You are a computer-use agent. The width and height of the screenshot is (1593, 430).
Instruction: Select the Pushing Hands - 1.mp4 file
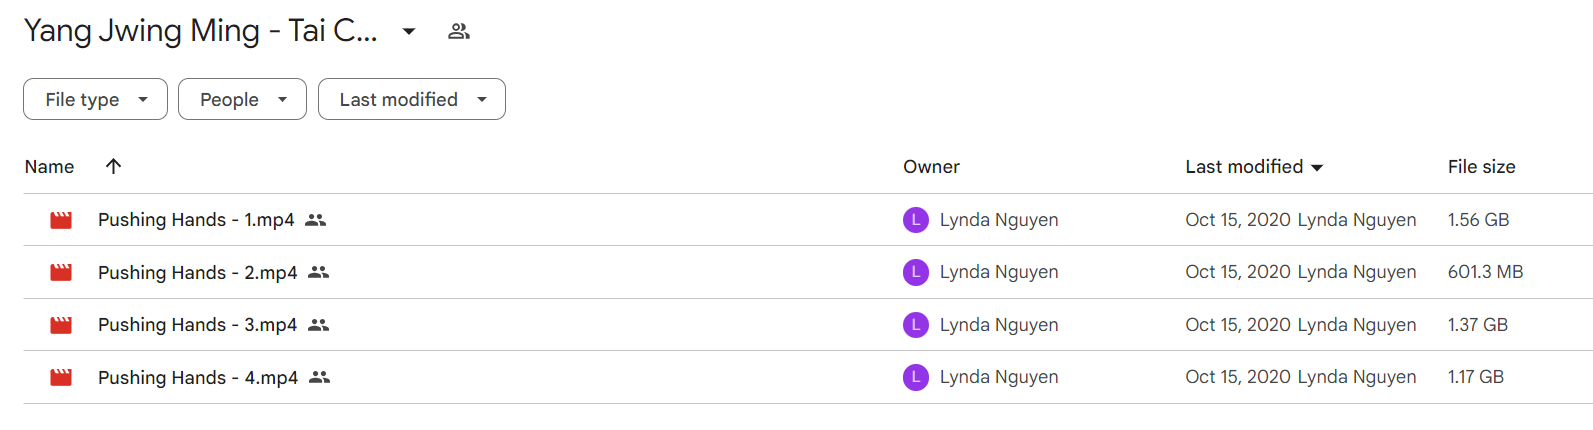808,220
